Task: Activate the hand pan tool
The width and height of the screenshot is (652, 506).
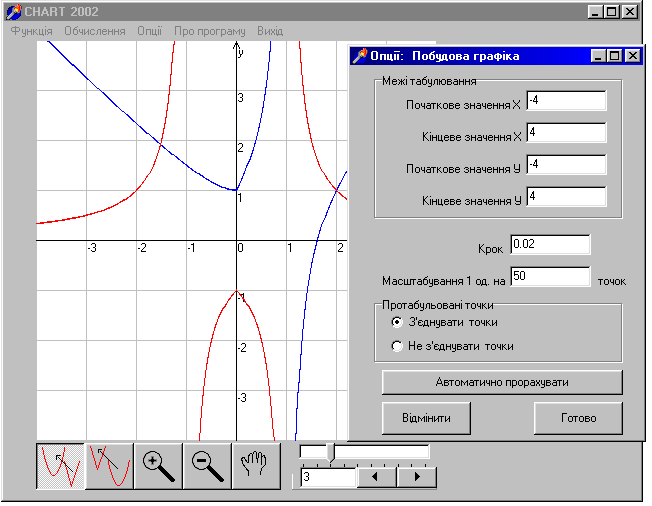Action: [256, 466]
